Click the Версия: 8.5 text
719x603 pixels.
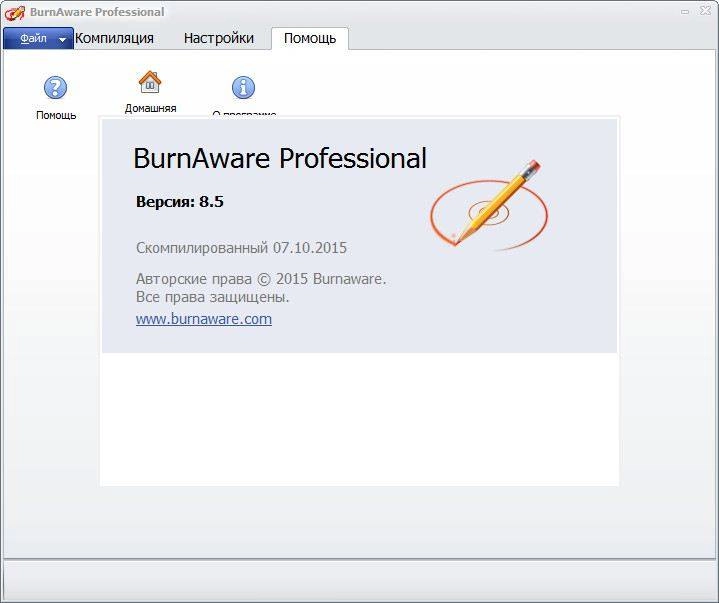(180, 201)
